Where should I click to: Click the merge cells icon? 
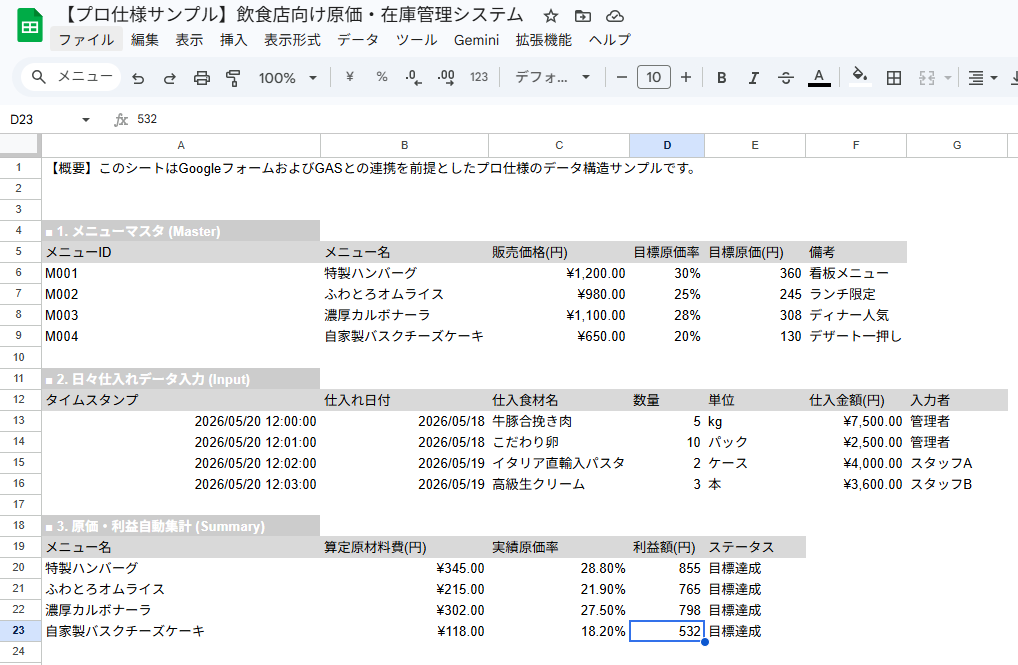point(926,78)
